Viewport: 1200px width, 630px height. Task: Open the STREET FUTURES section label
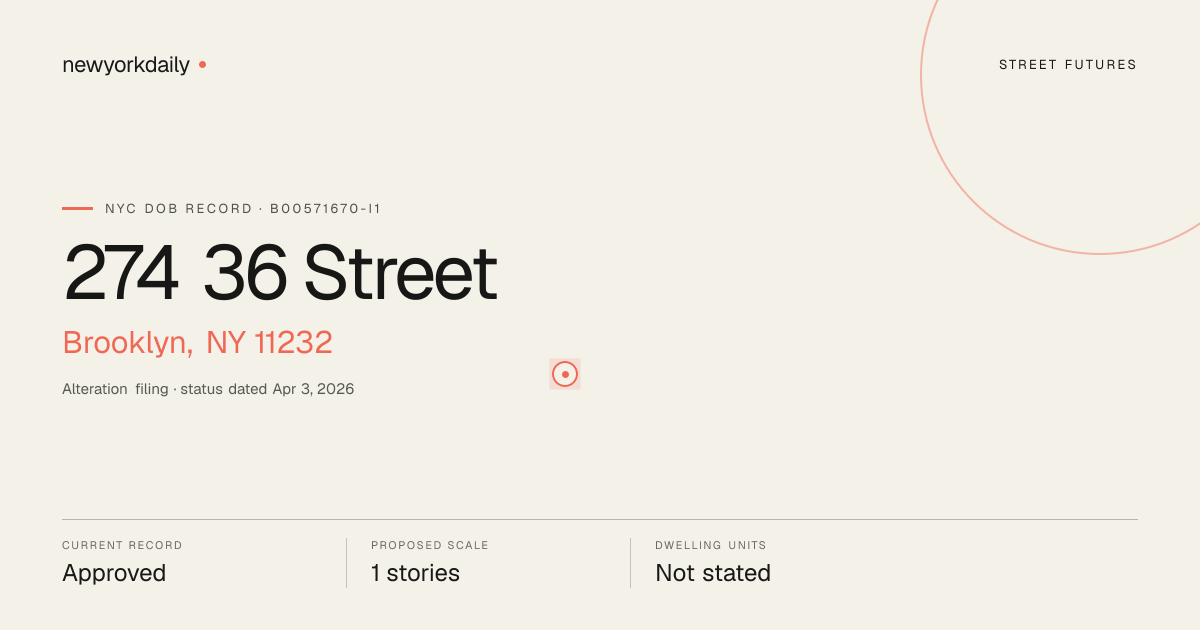[1068, 65]
